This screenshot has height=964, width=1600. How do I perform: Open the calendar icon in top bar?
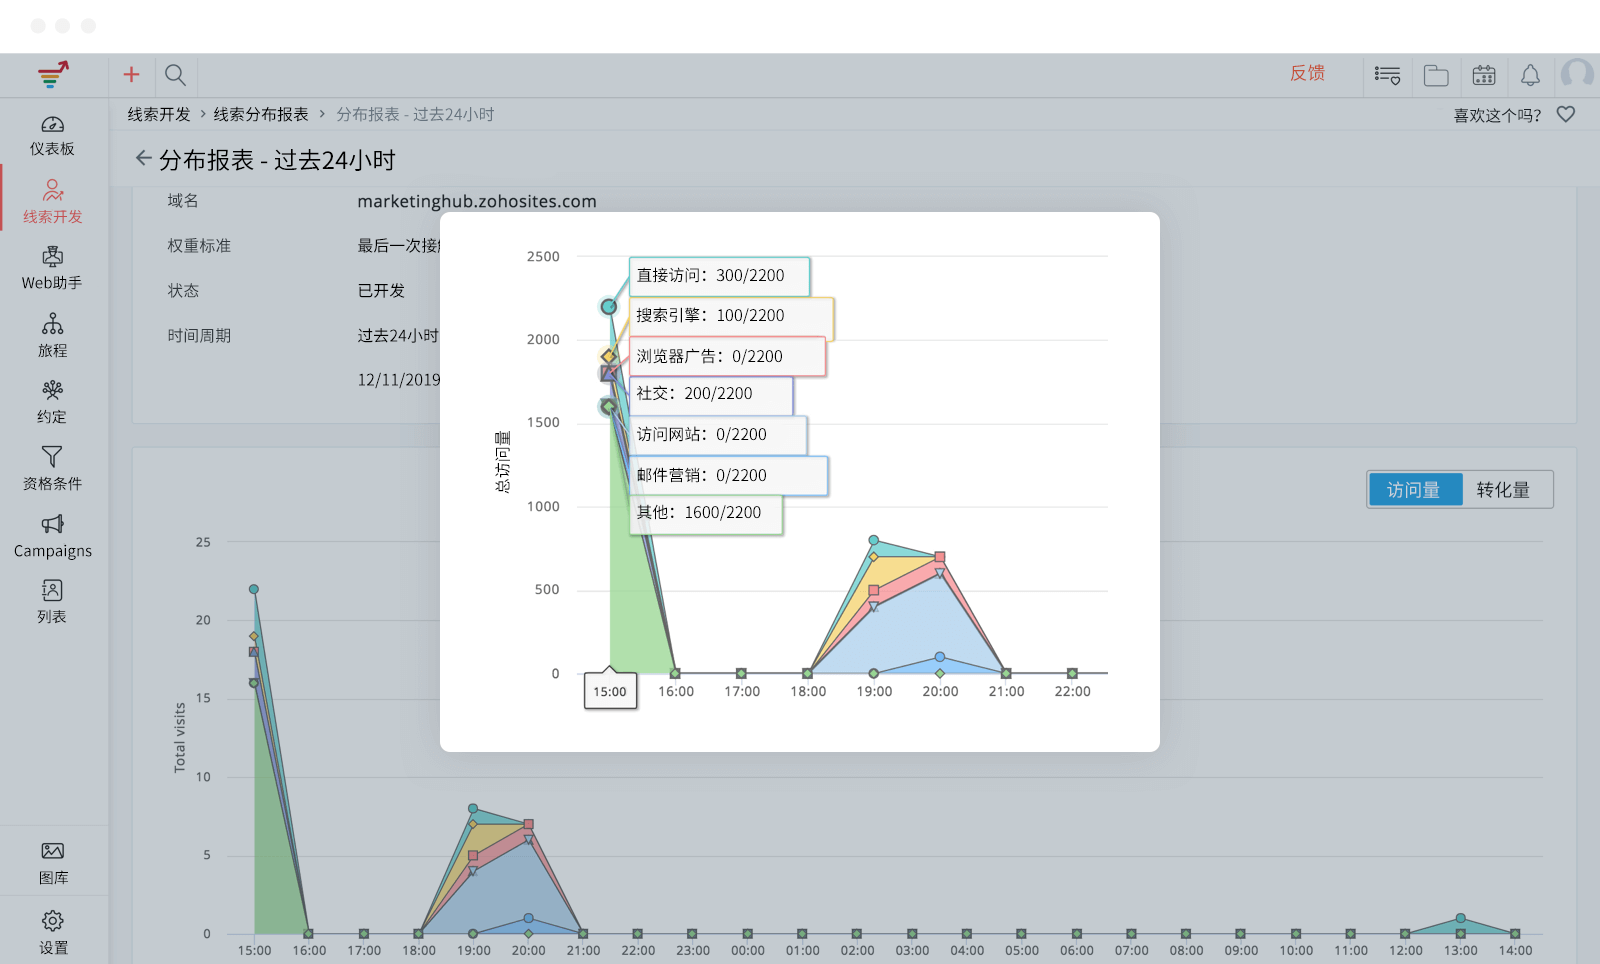pos(1484,75)
